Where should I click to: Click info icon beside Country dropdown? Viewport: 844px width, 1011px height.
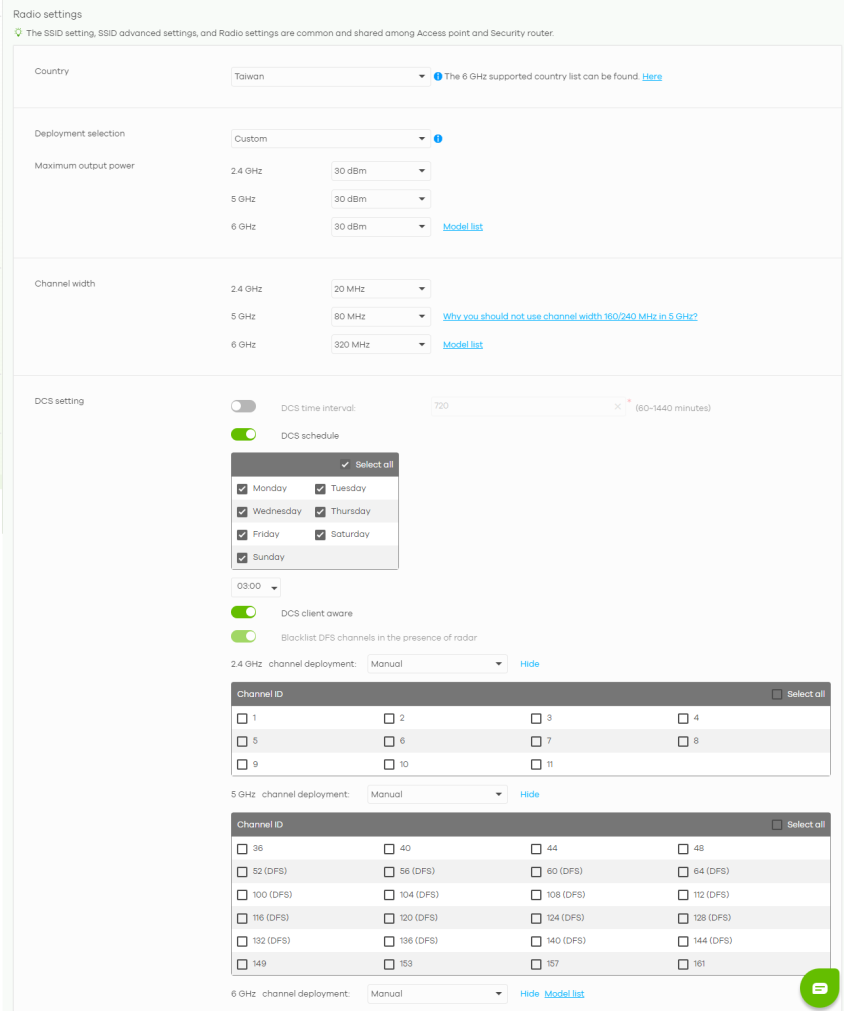(438, 77)
